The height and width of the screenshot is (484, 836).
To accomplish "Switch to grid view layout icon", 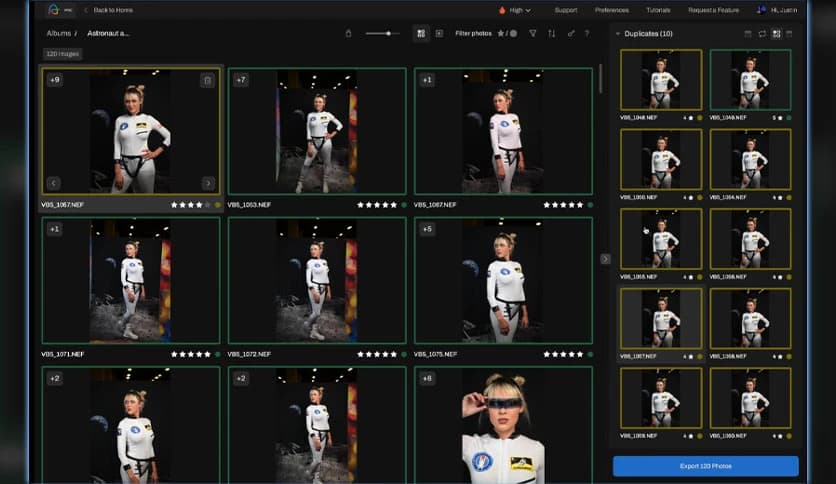I will (x=421, y=33).
